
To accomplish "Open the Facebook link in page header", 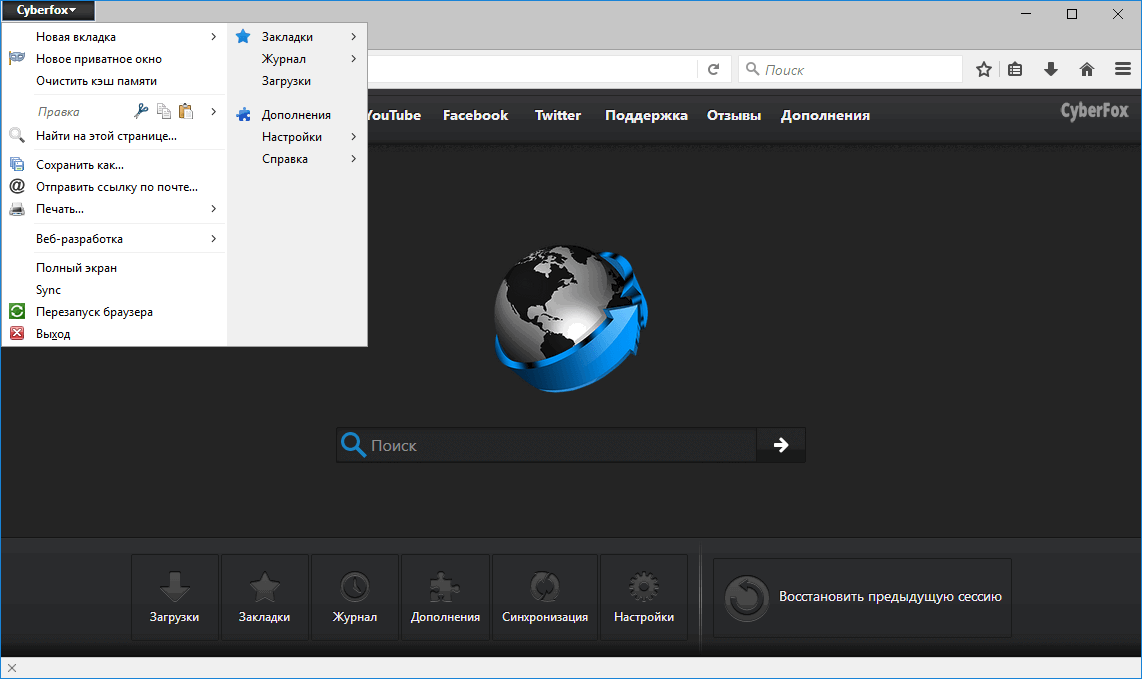I will coord(475,115).
